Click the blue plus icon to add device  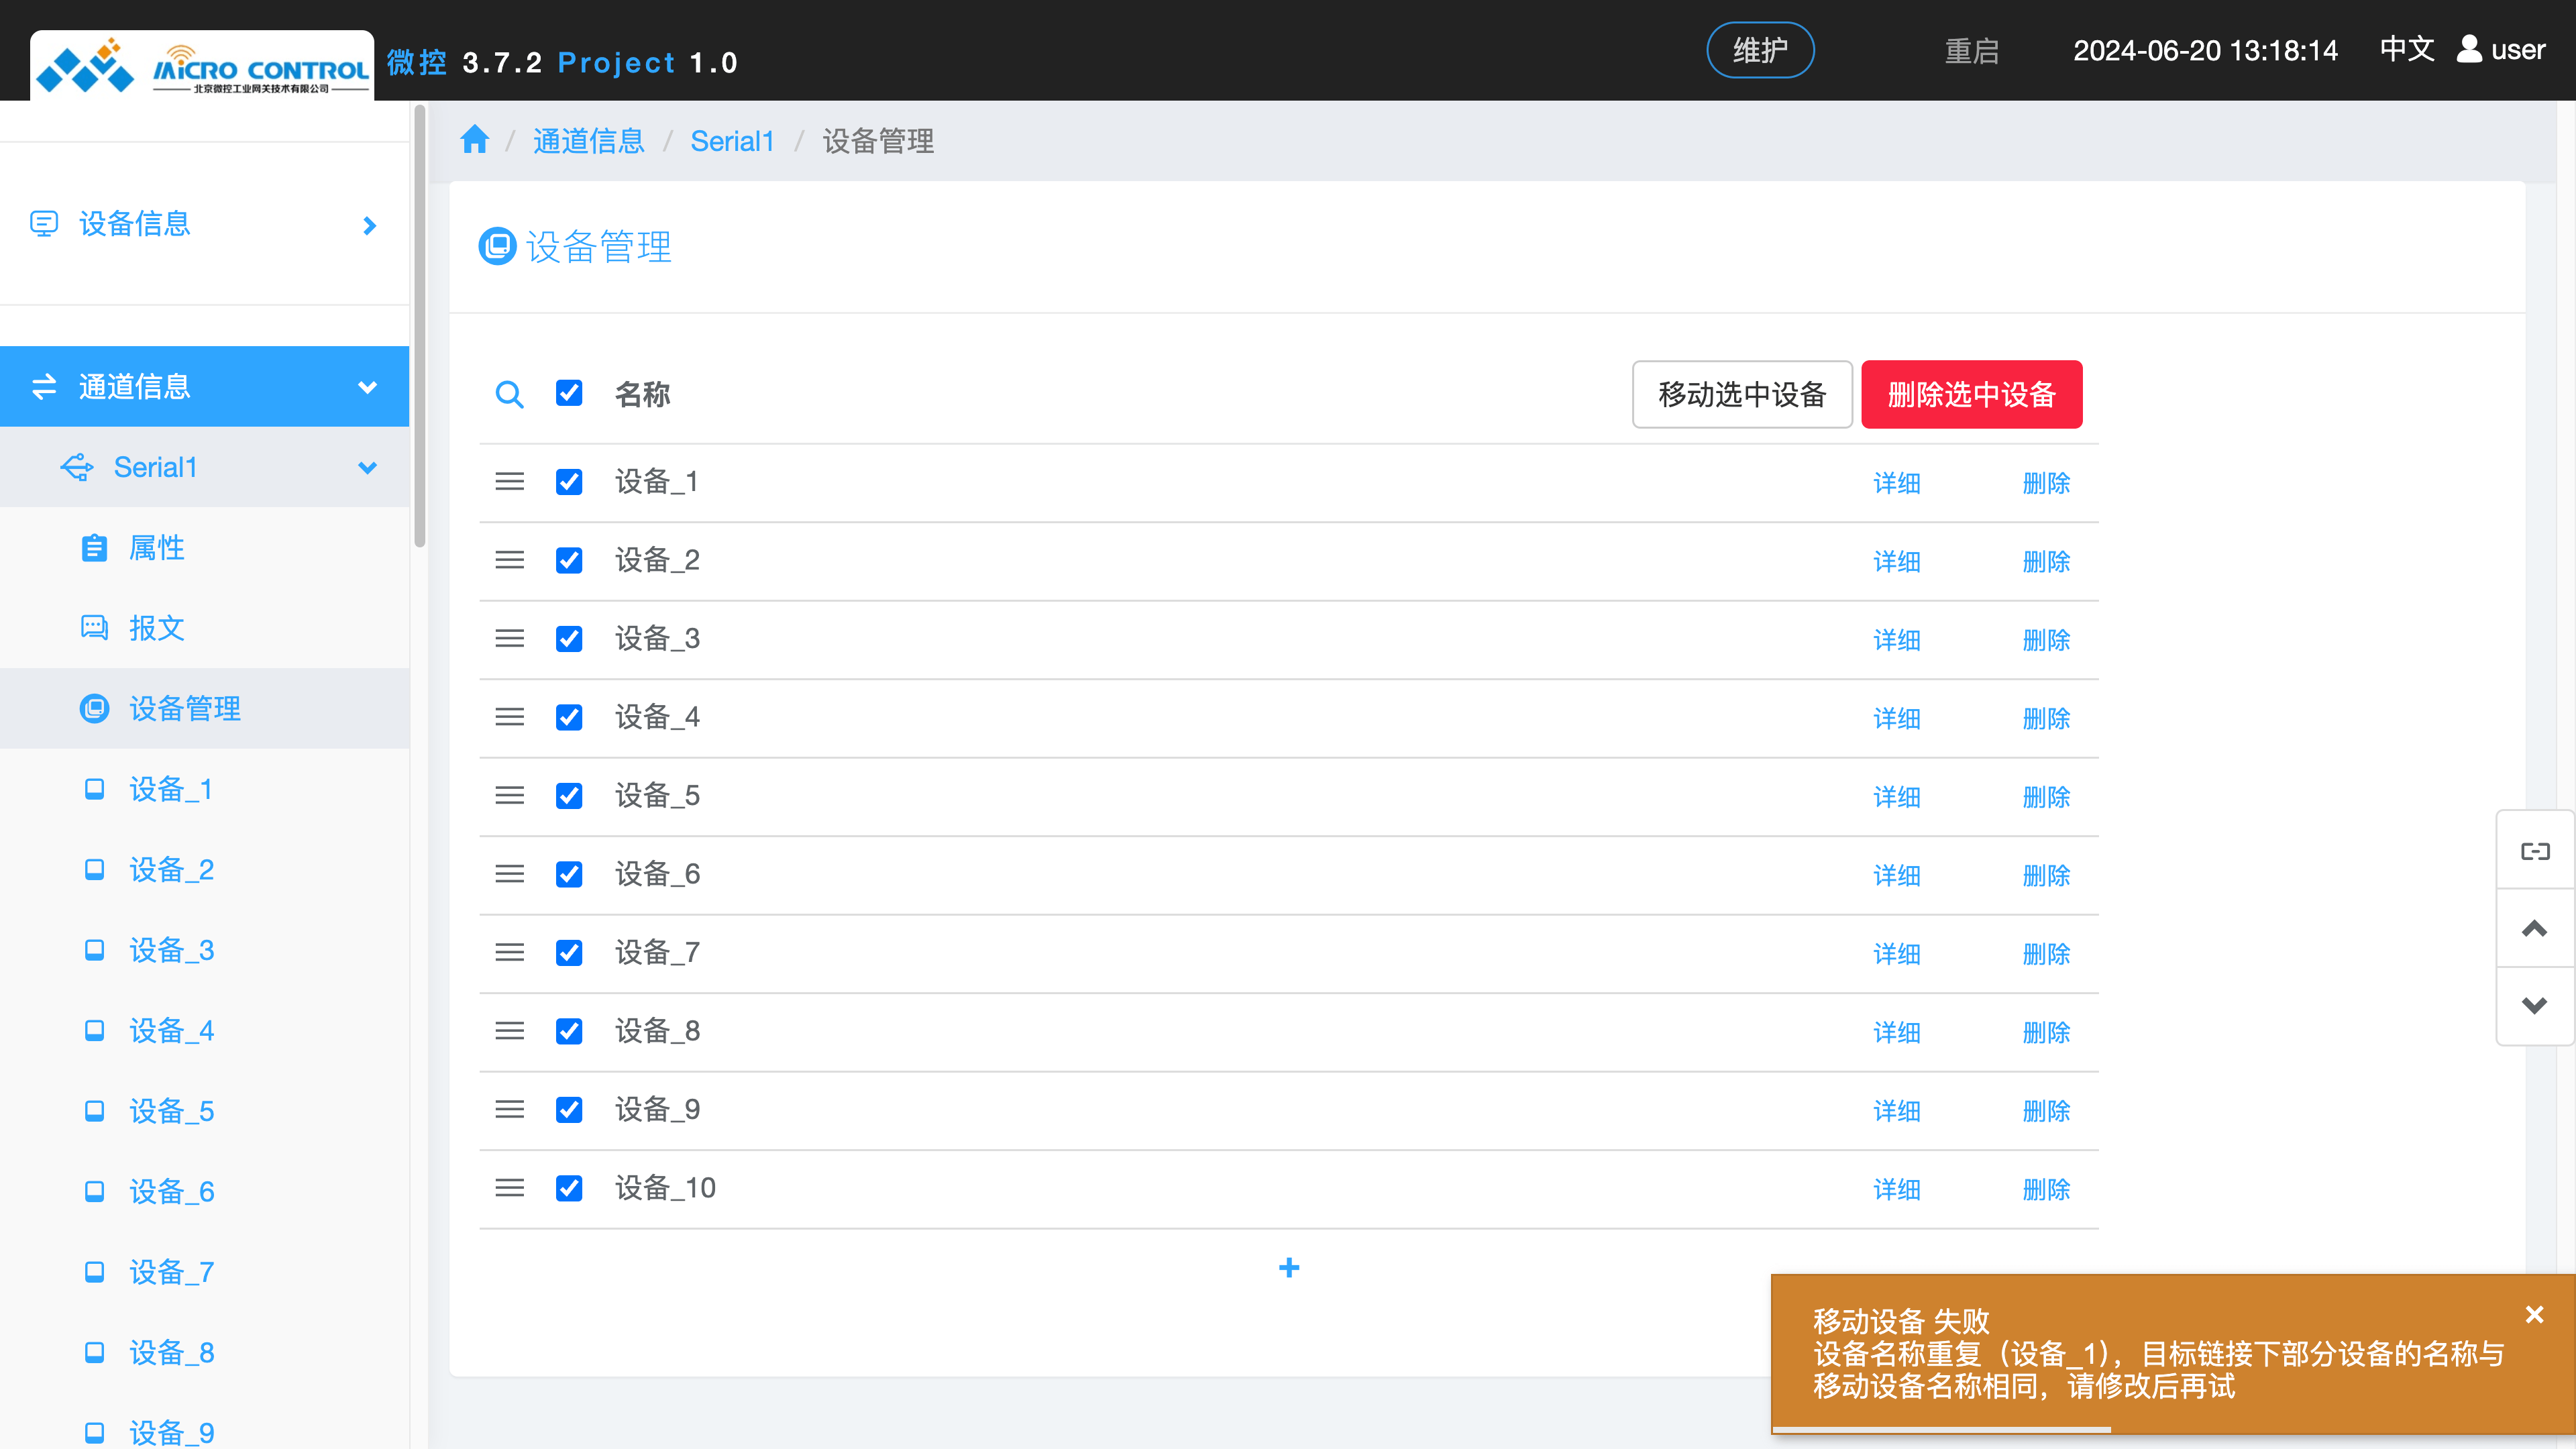[x=1289, y=1268]
